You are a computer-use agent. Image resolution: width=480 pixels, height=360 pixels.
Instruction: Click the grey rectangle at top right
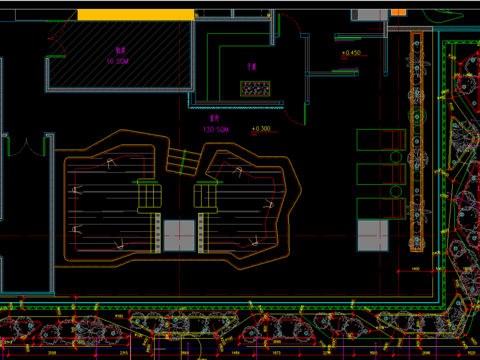click(370, 15)
